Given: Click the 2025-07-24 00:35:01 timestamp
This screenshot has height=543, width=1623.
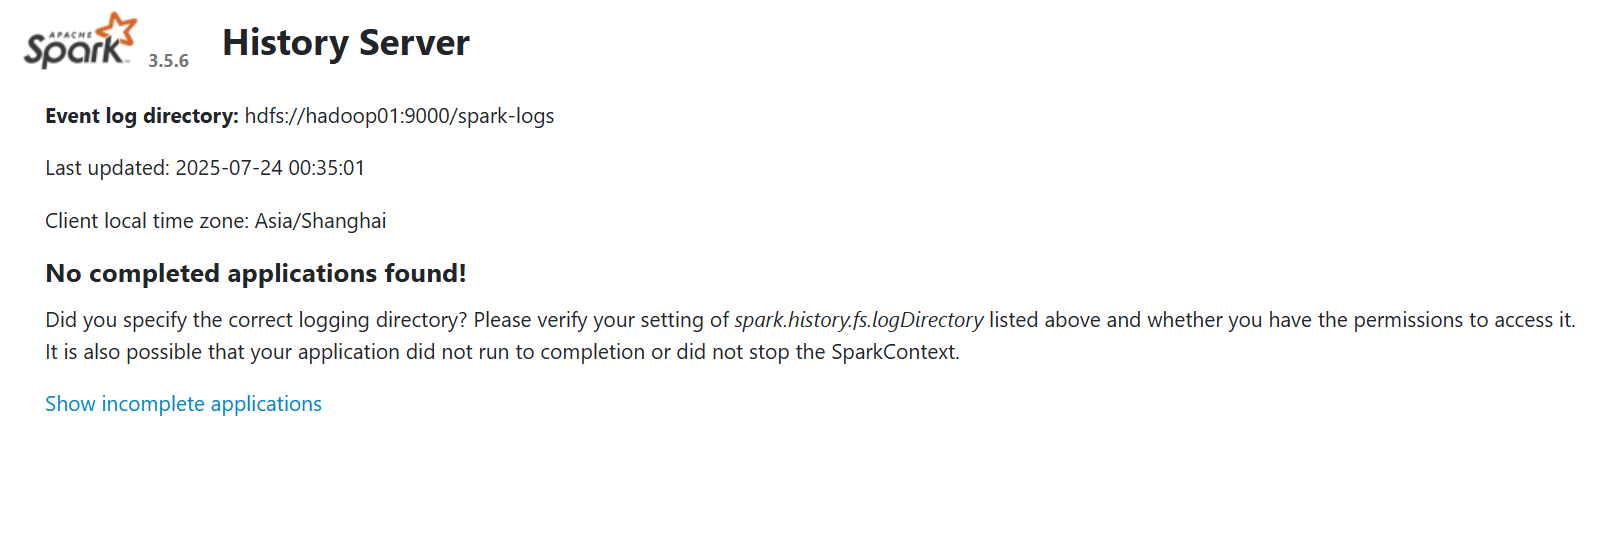Looking at the screenshot, I should click(270, 168).
